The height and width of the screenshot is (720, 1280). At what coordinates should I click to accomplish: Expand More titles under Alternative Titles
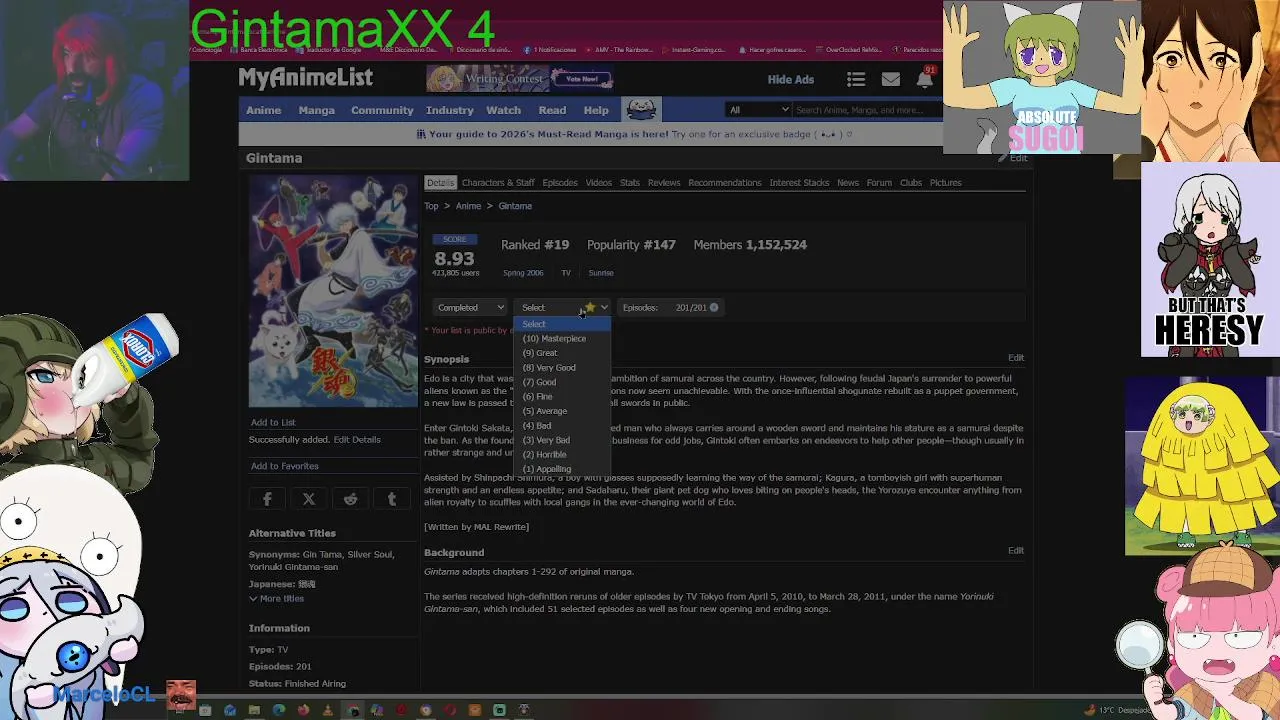tap(276, 598)
